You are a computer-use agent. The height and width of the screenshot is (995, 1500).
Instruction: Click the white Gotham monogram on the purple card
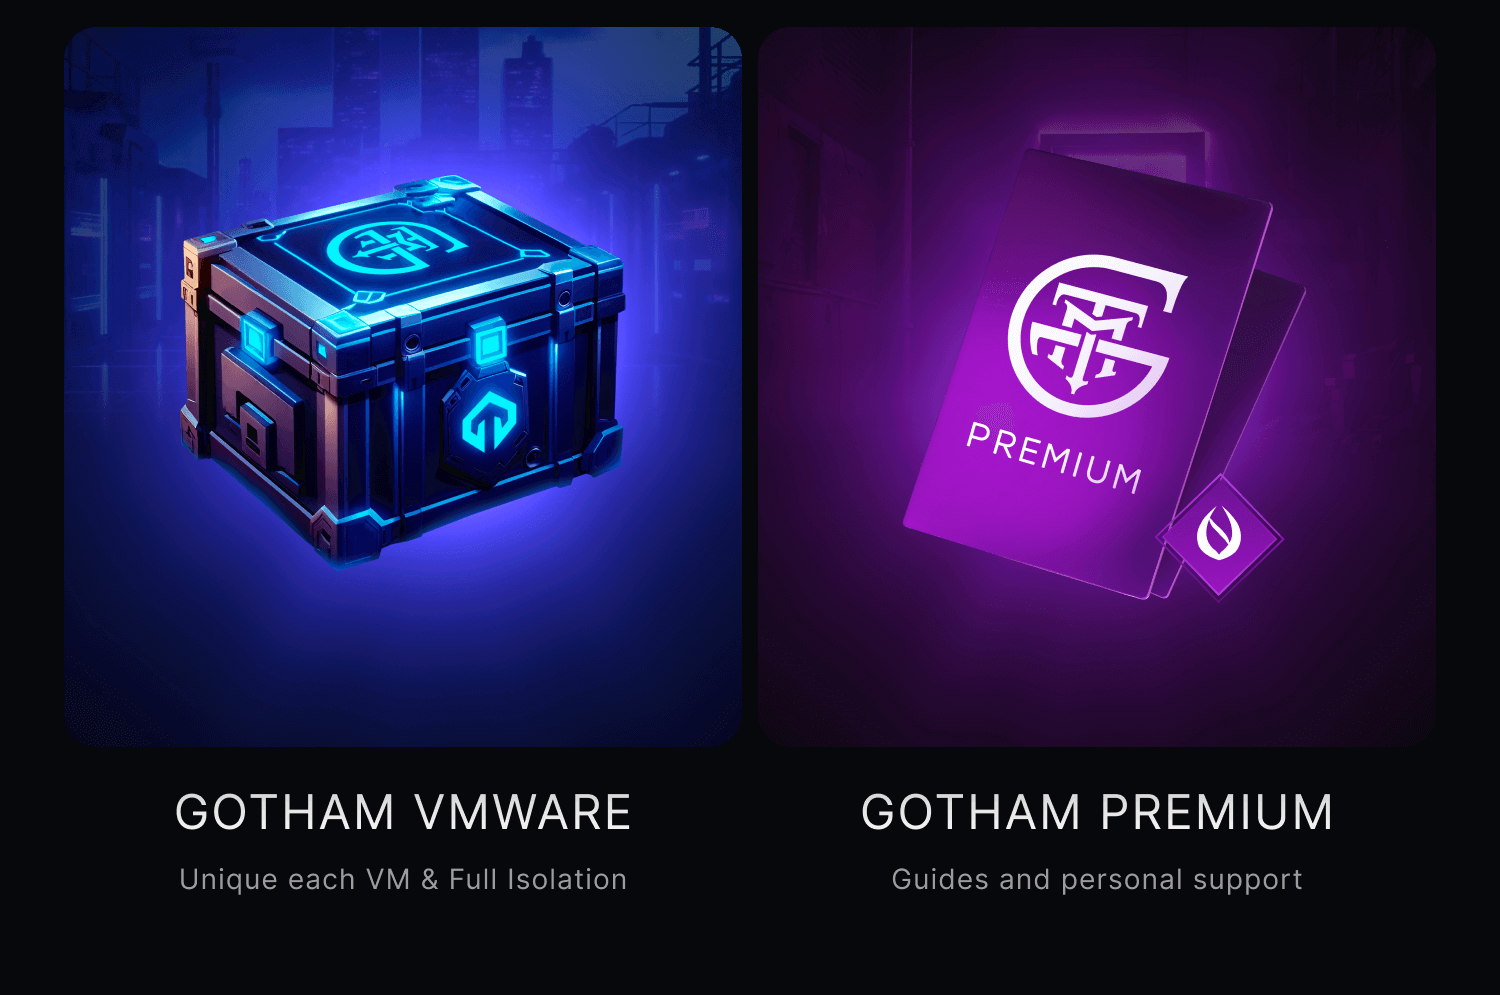pos(1096,335)
